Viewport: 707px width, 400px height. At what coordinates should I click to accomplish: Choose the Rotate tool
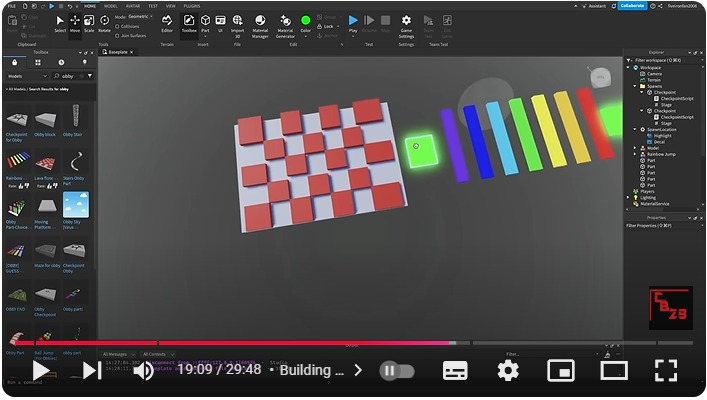click(x=104, y=22)
